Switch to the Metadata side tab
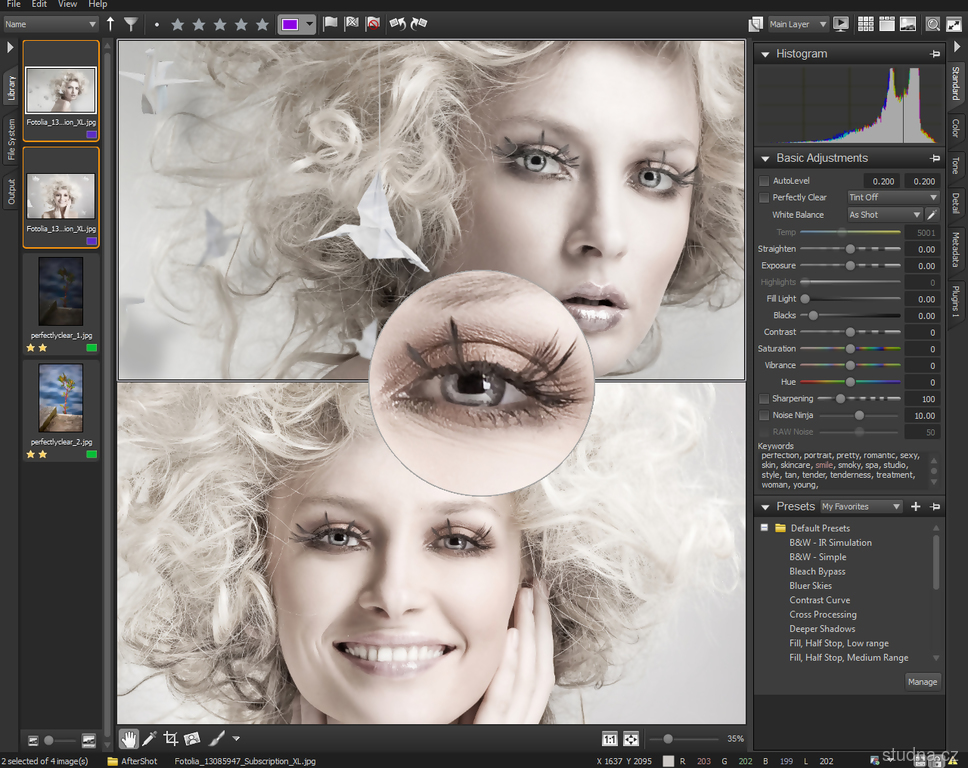Viewport: 968px width, 768px height. pyautogui.click(x=955, y=250)
